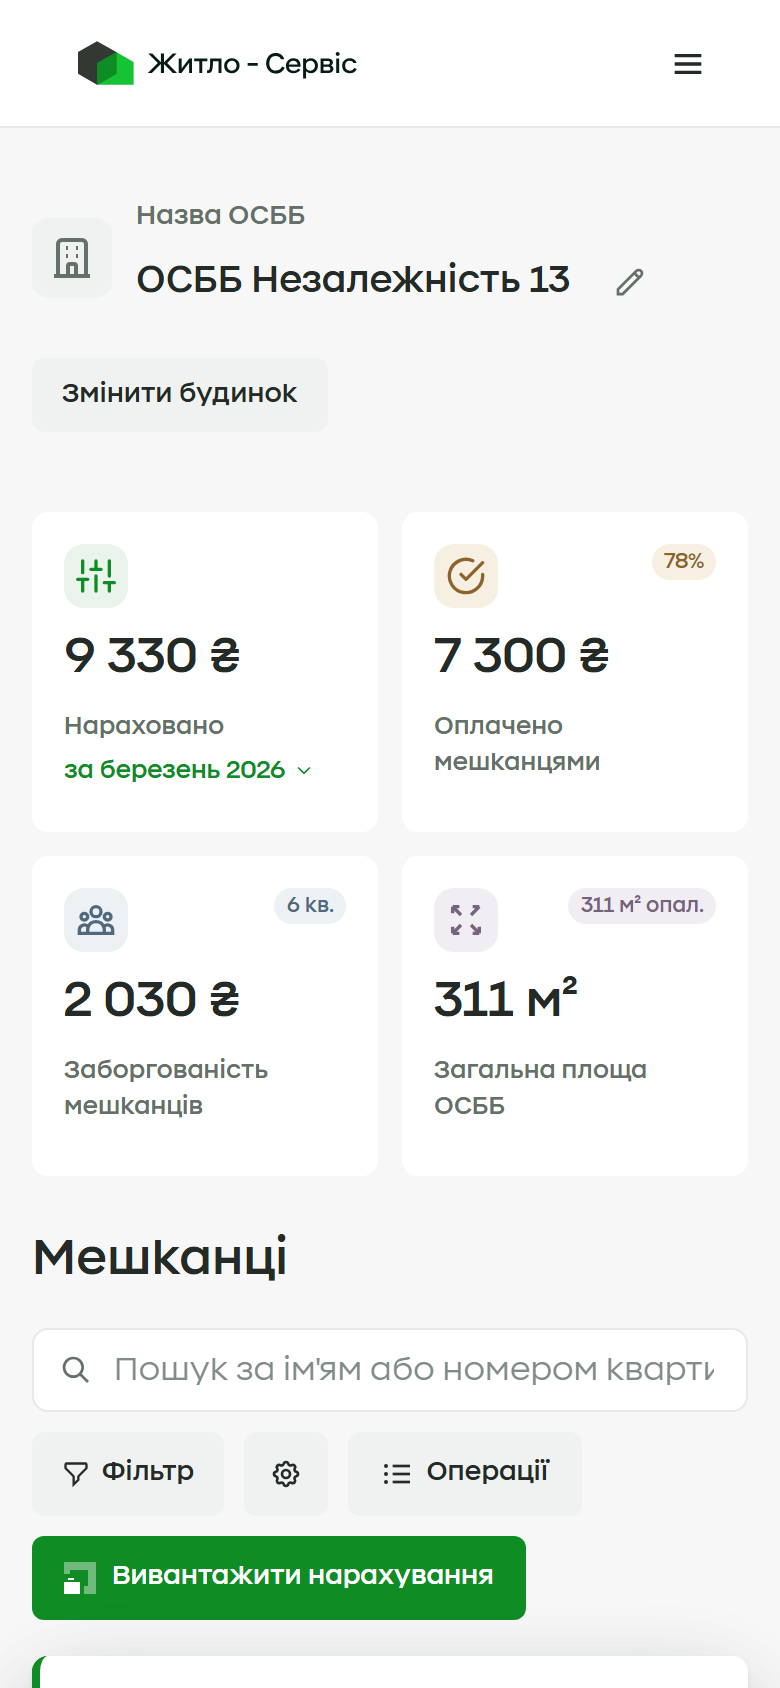The image size is (780, 1688).
Task: Click the sliders icon in the Нараховано card
Action: tap(96, 576)
